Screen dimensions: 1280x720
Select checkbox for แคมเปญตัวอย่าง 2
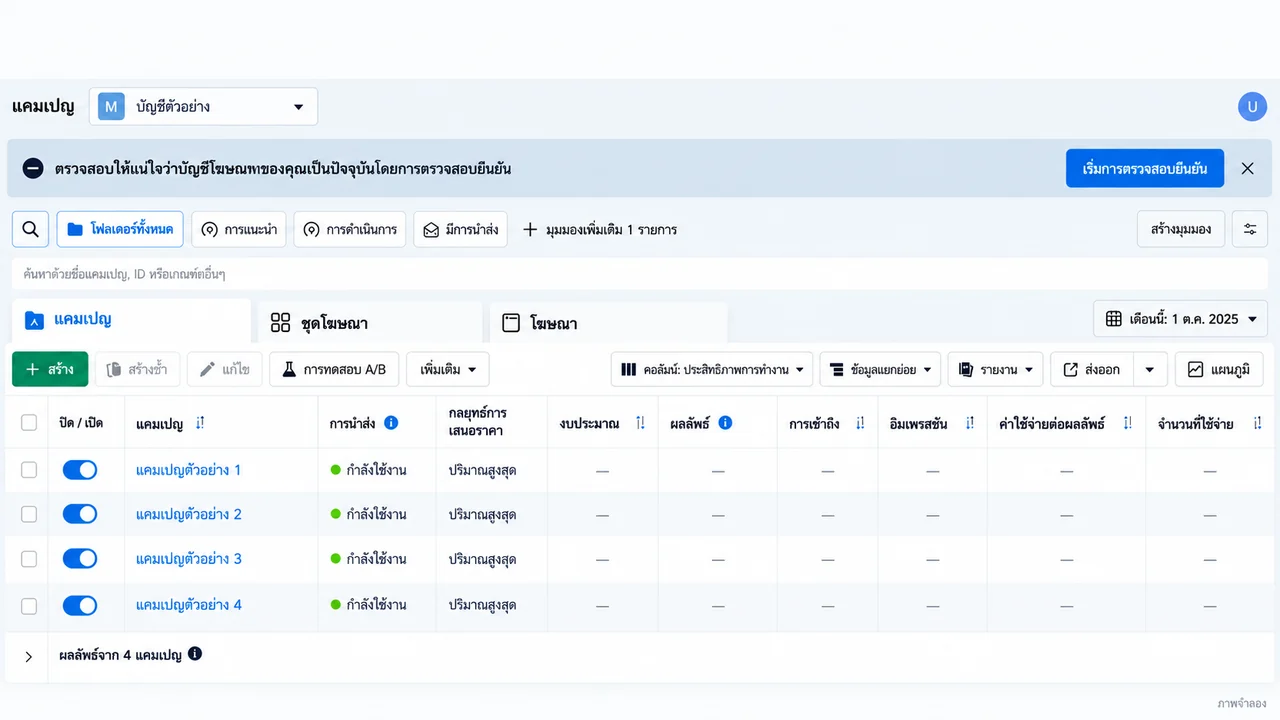(x=29, y=514)
